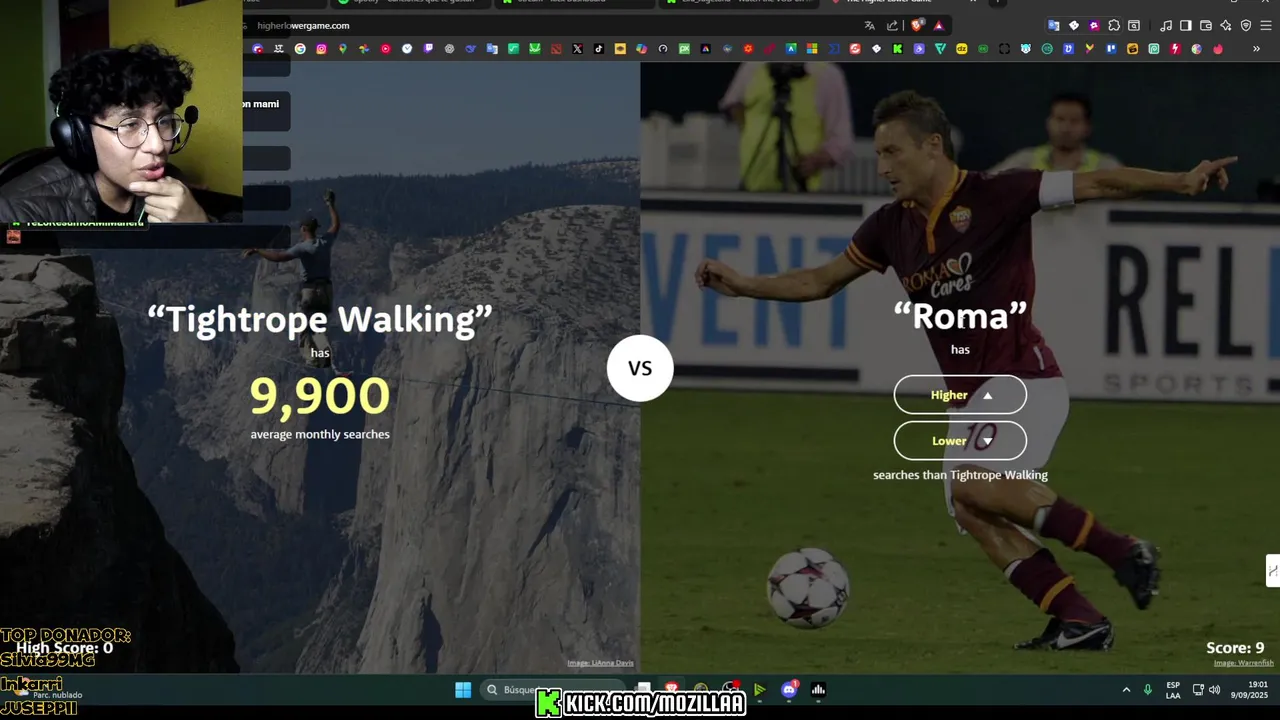Open the Tinder flame bookmark icon

pos(1218,49)
